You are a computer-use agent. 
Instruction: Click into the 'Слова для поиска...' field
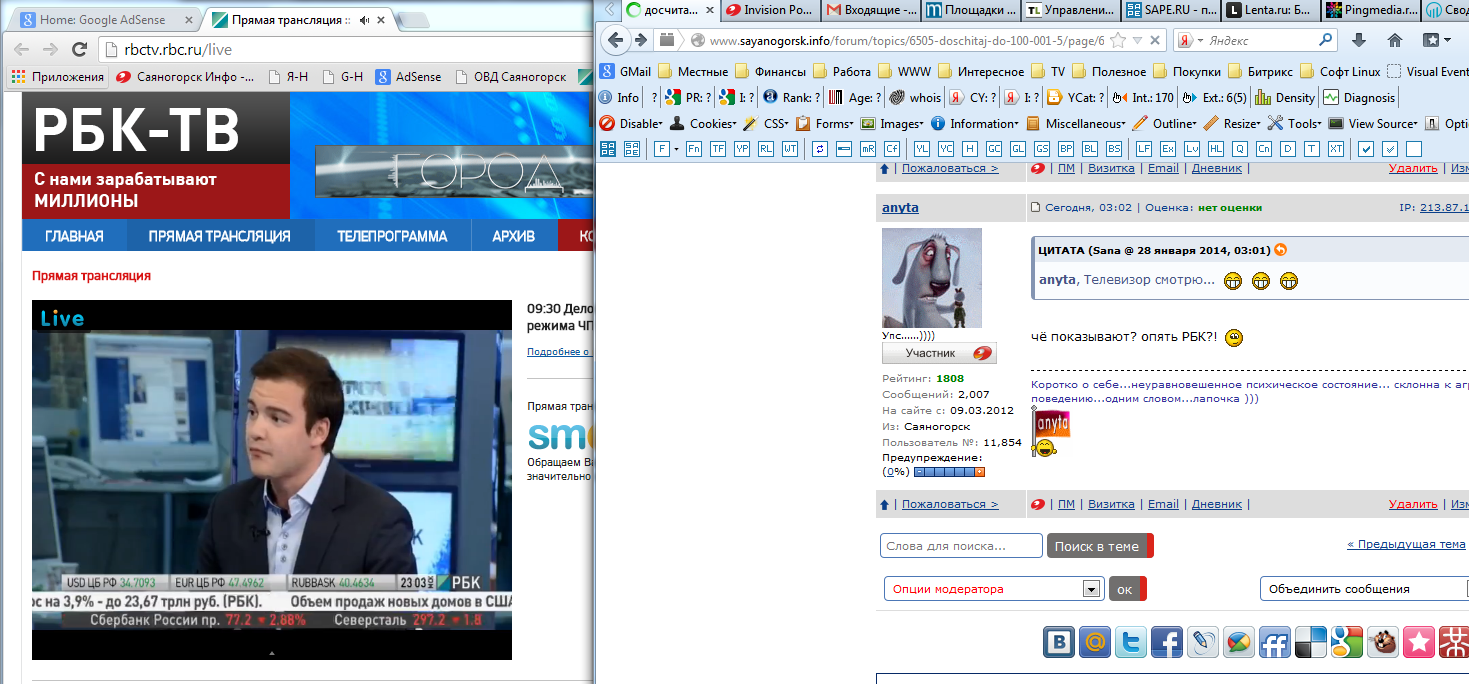pos(961,546)
